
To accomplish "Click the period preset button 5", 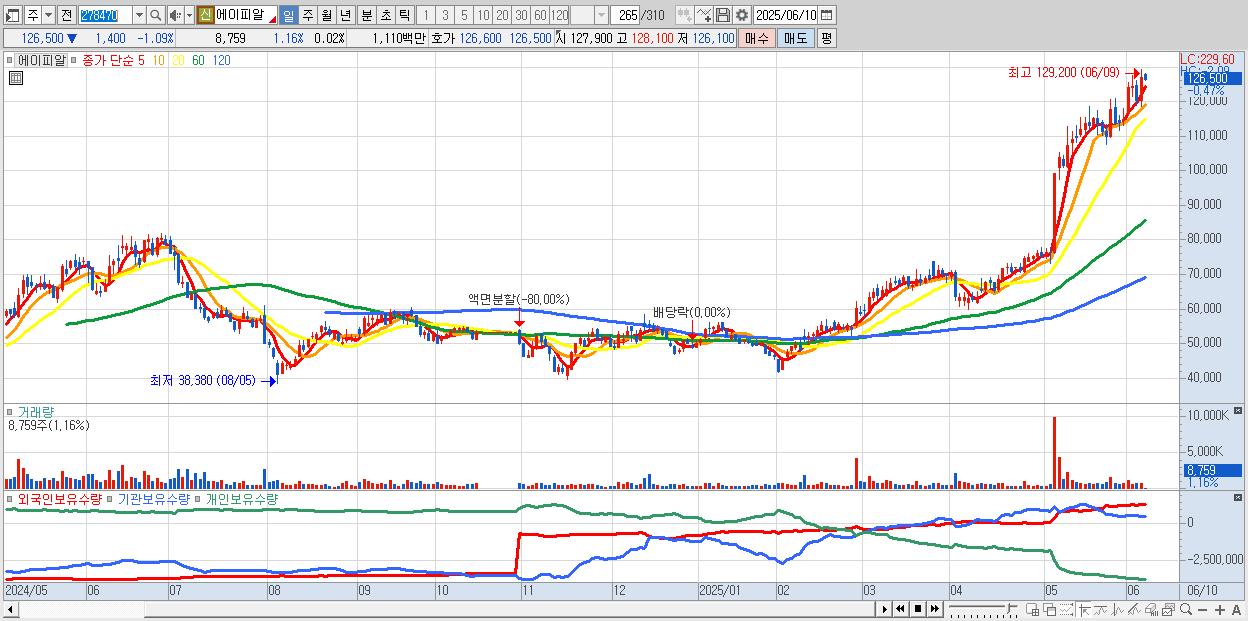I will point(464,15).
